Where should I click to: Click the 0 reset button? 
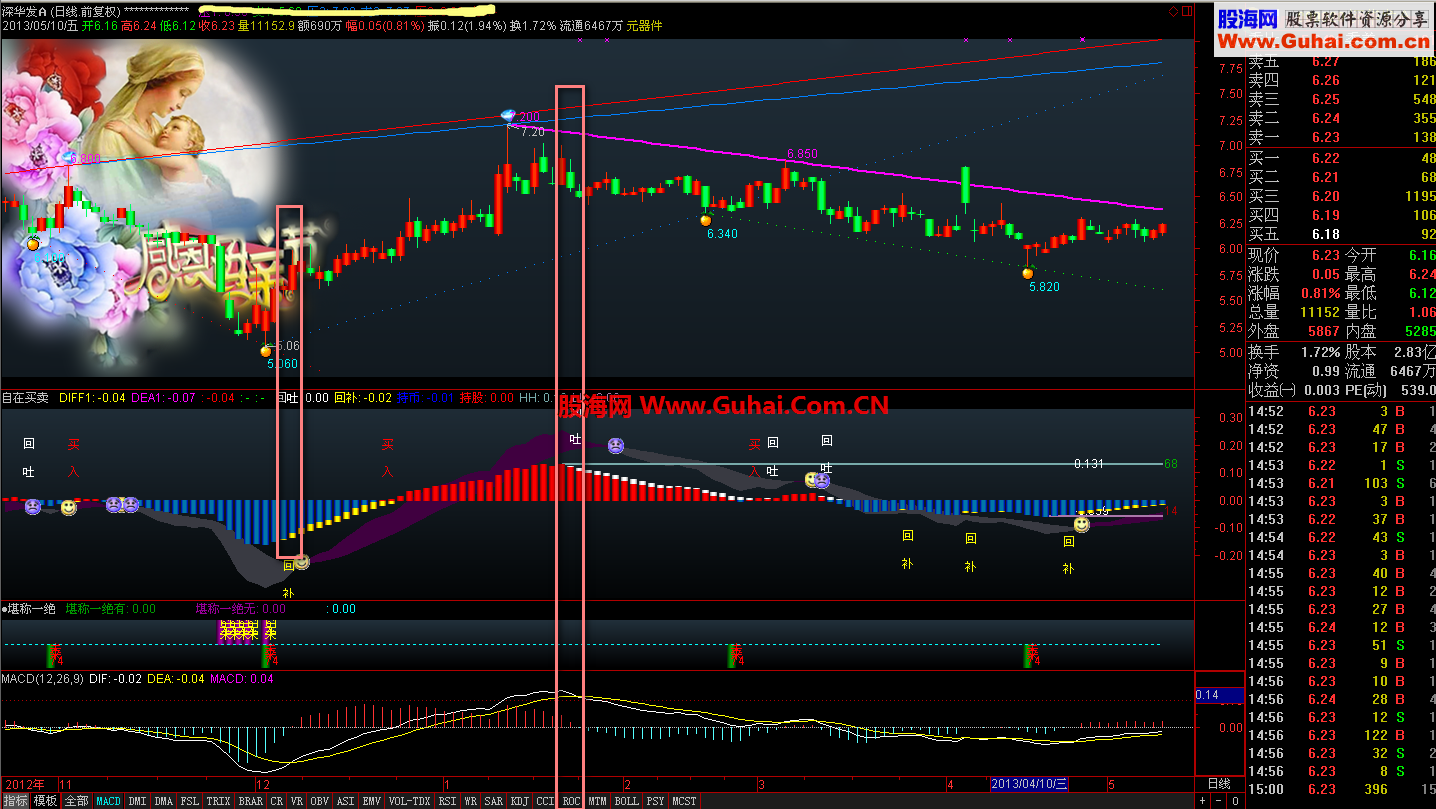1235,801
